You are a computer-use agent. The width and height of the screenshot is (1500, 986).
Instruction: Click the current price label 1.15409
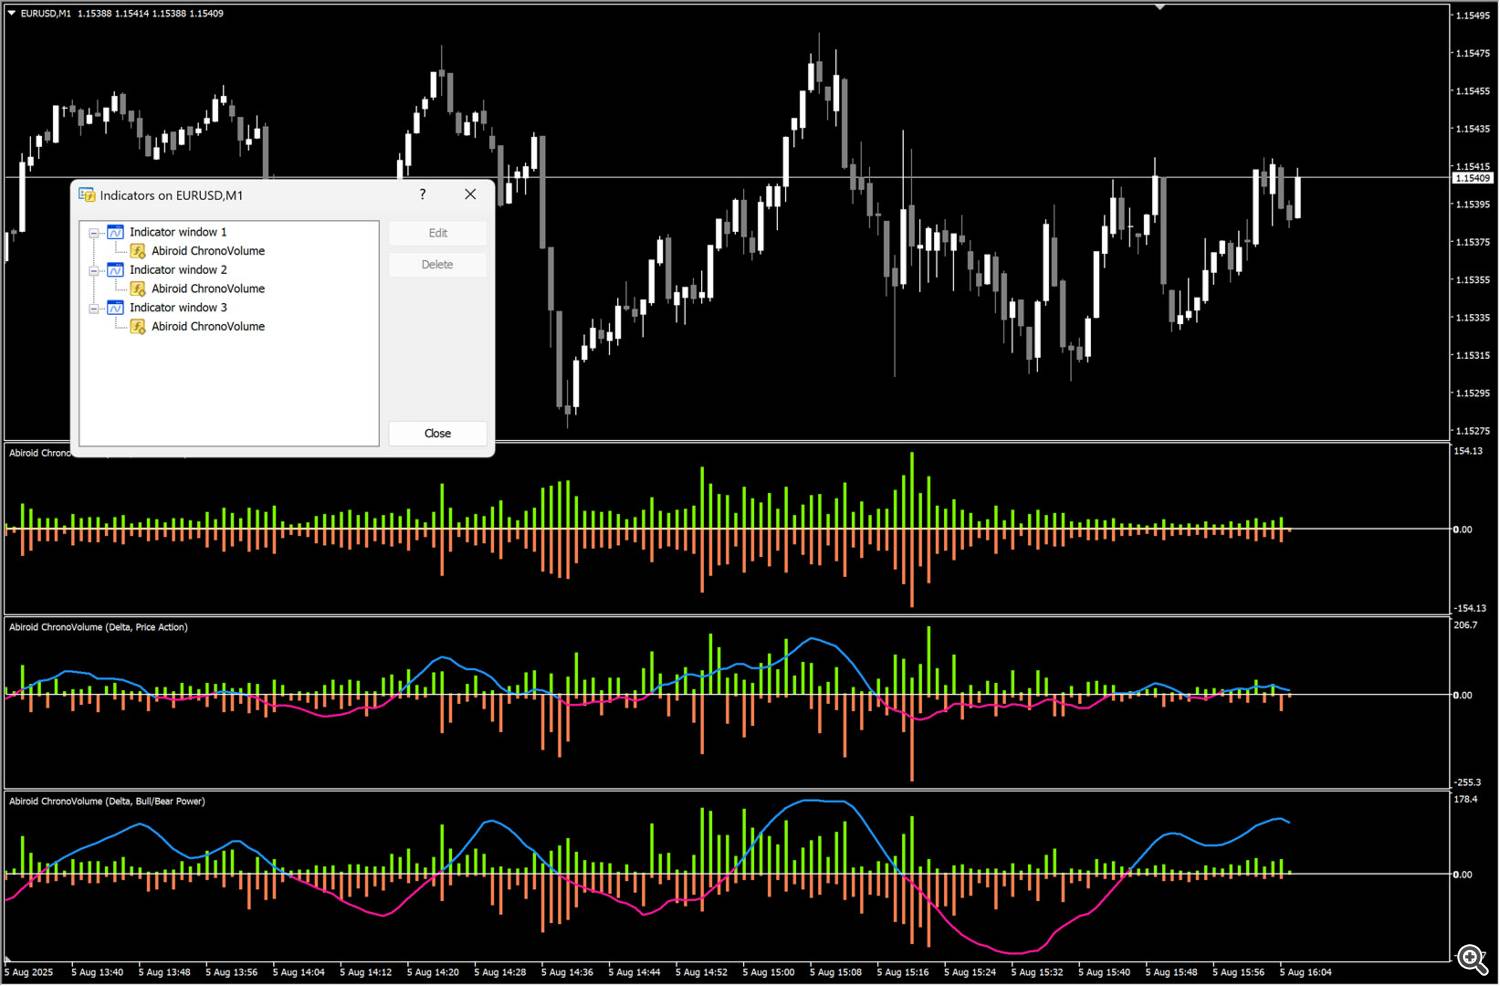(x=1472, y=178)
